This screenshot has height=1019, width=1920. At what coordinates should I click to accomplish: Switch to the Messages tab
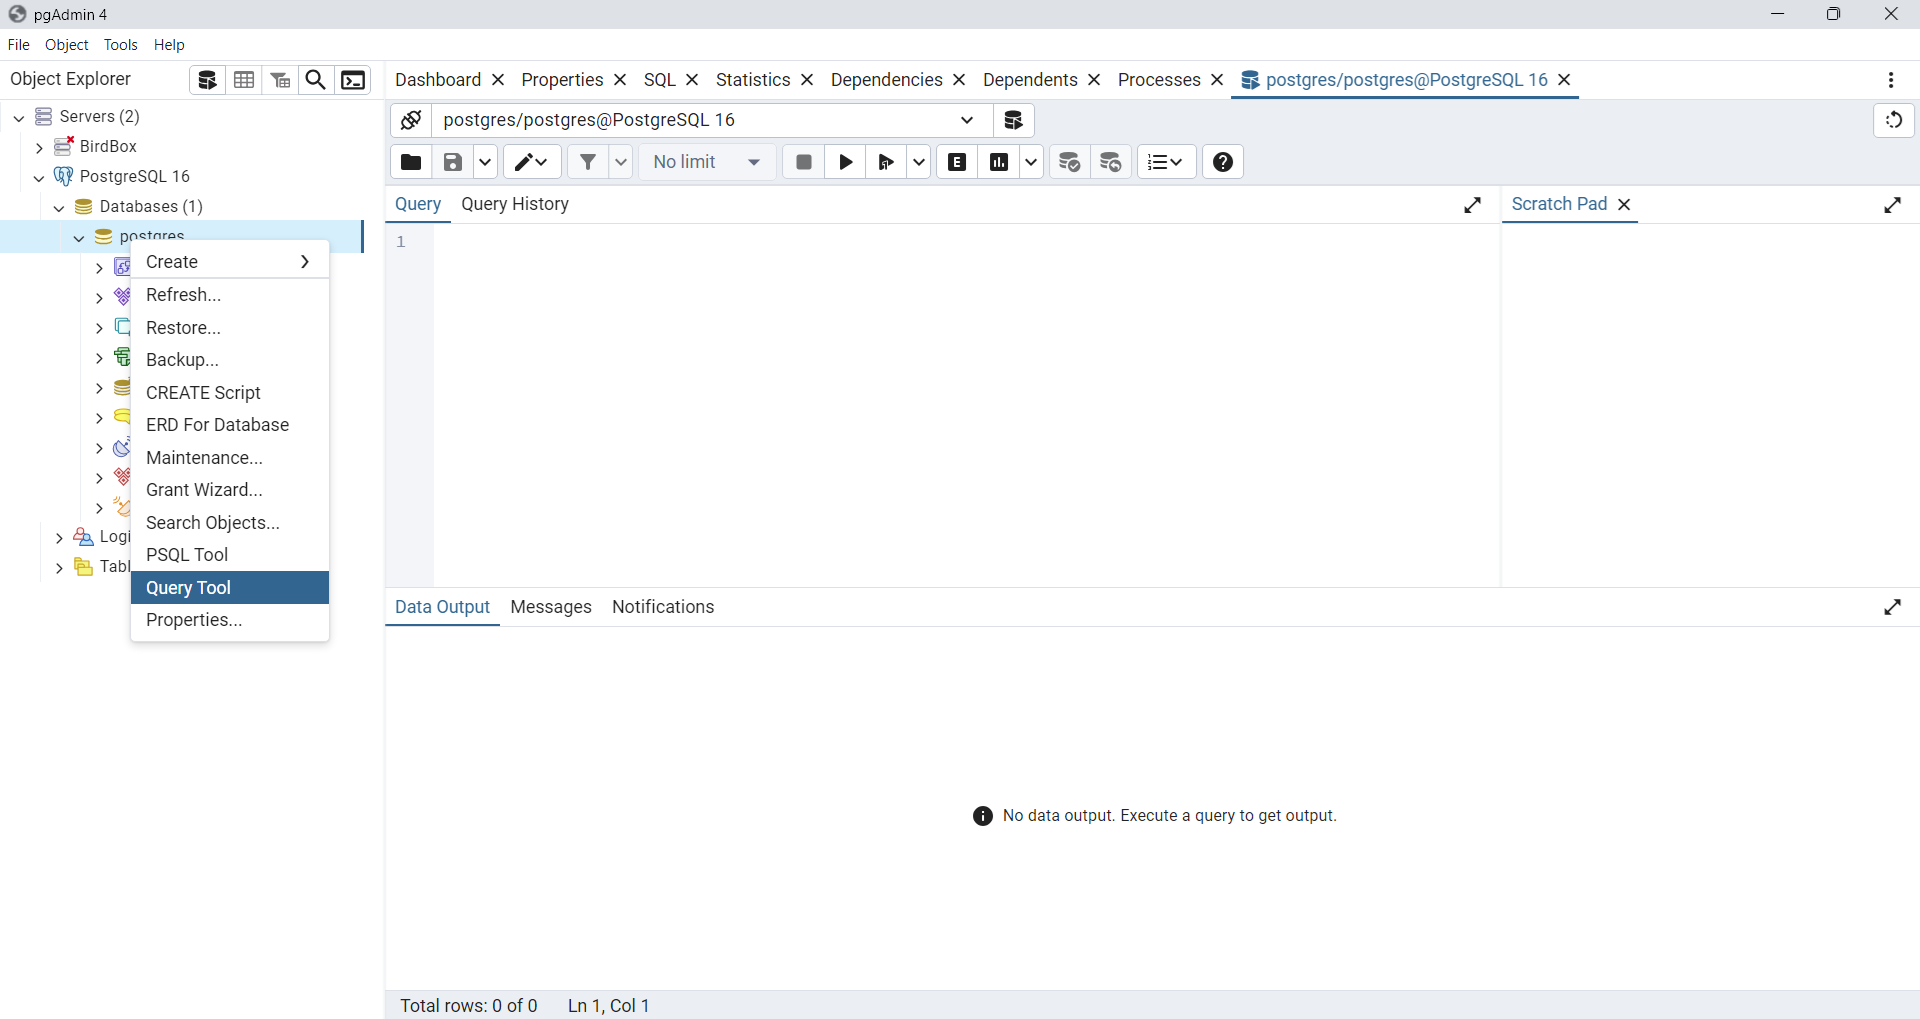point(551,607)
